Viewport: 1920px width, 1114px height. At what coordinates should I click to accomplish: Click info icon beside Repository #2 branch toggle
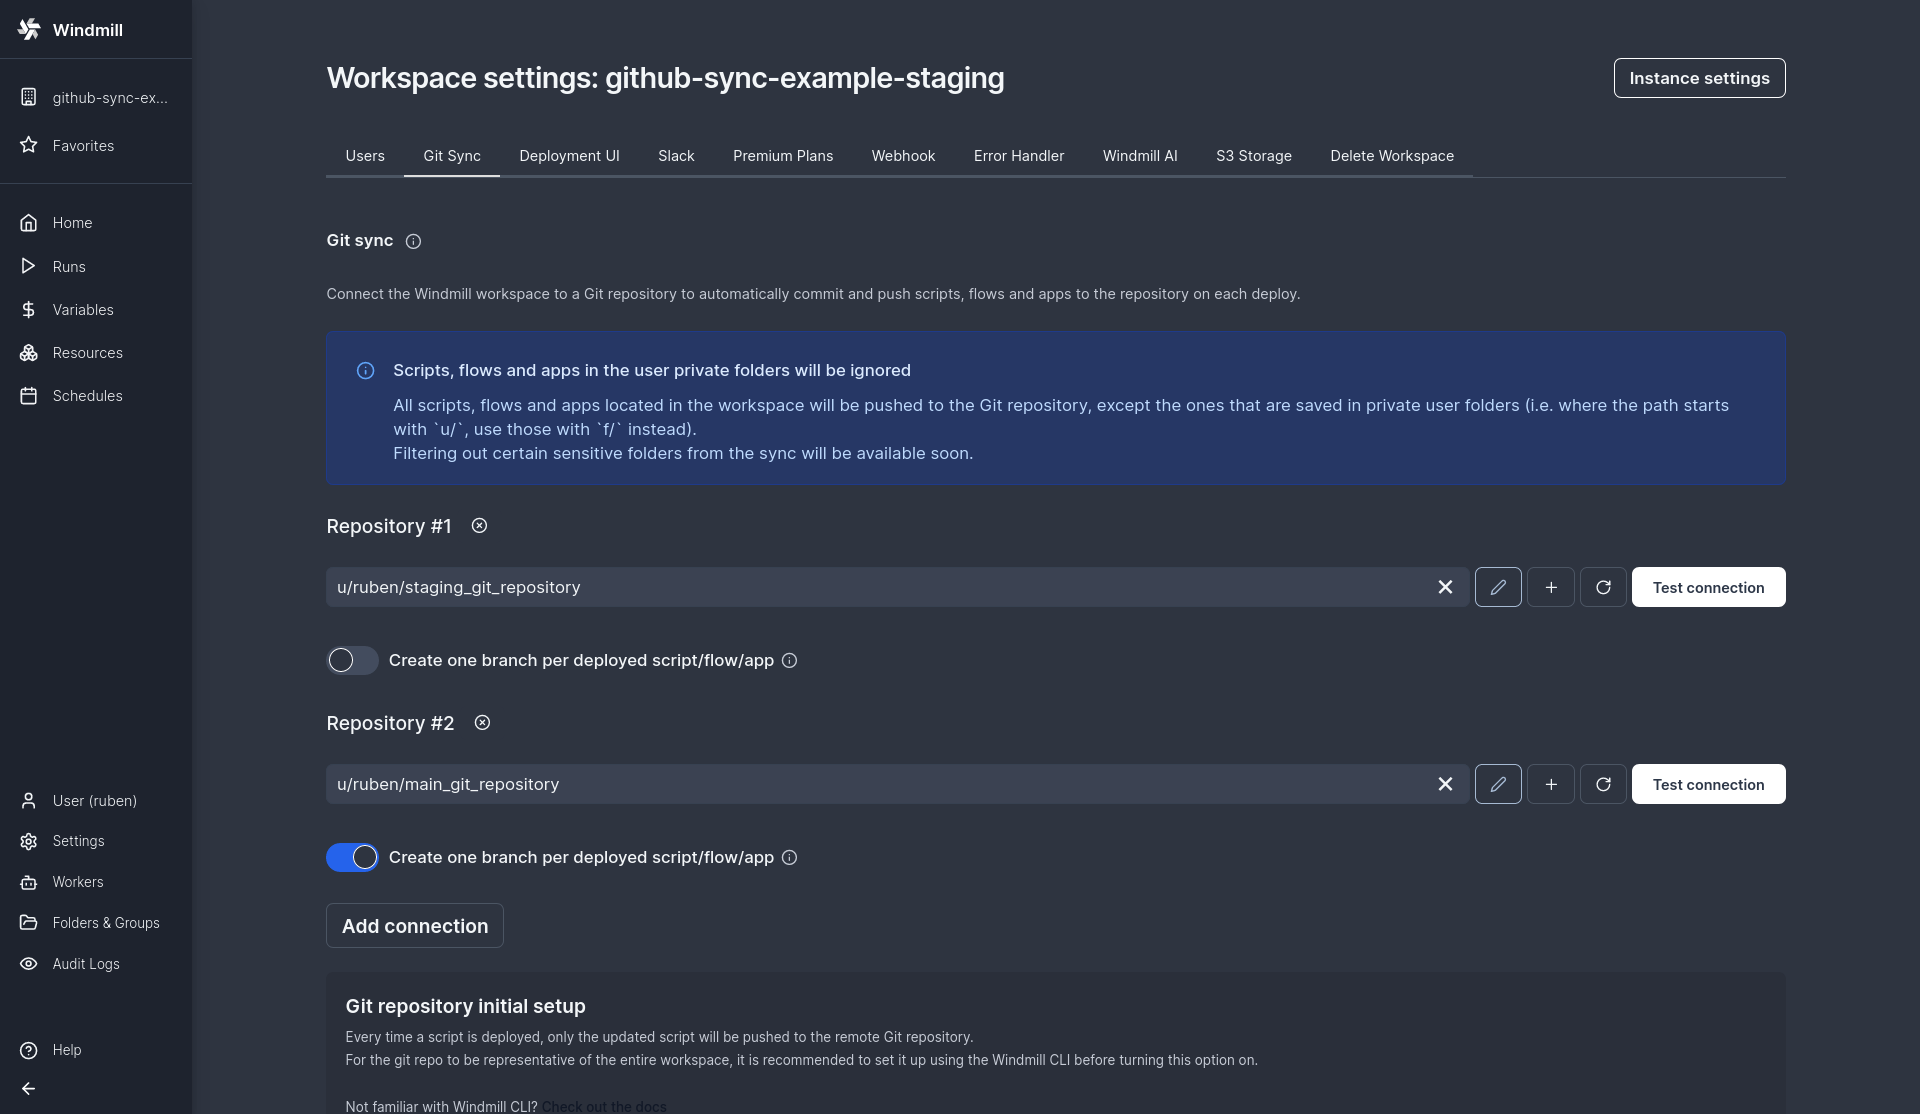(789, 857)
